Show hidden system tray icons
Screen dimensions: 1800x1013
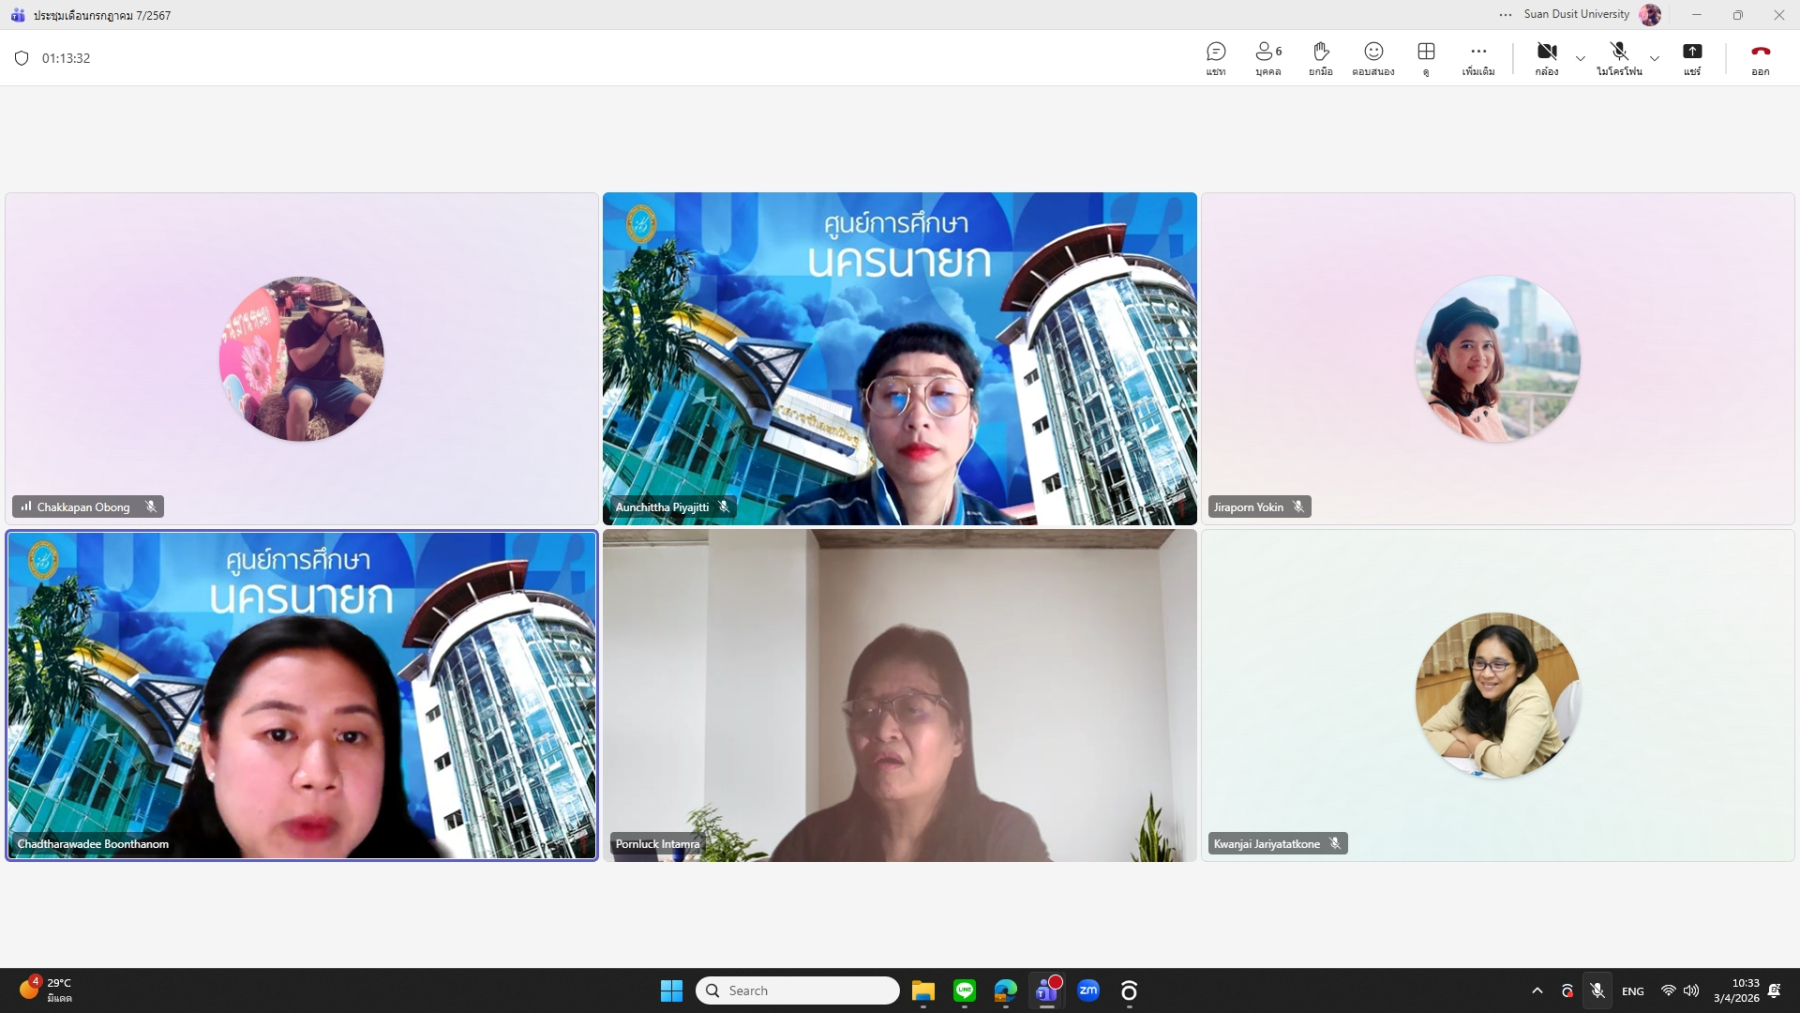tap(1537, 991)
